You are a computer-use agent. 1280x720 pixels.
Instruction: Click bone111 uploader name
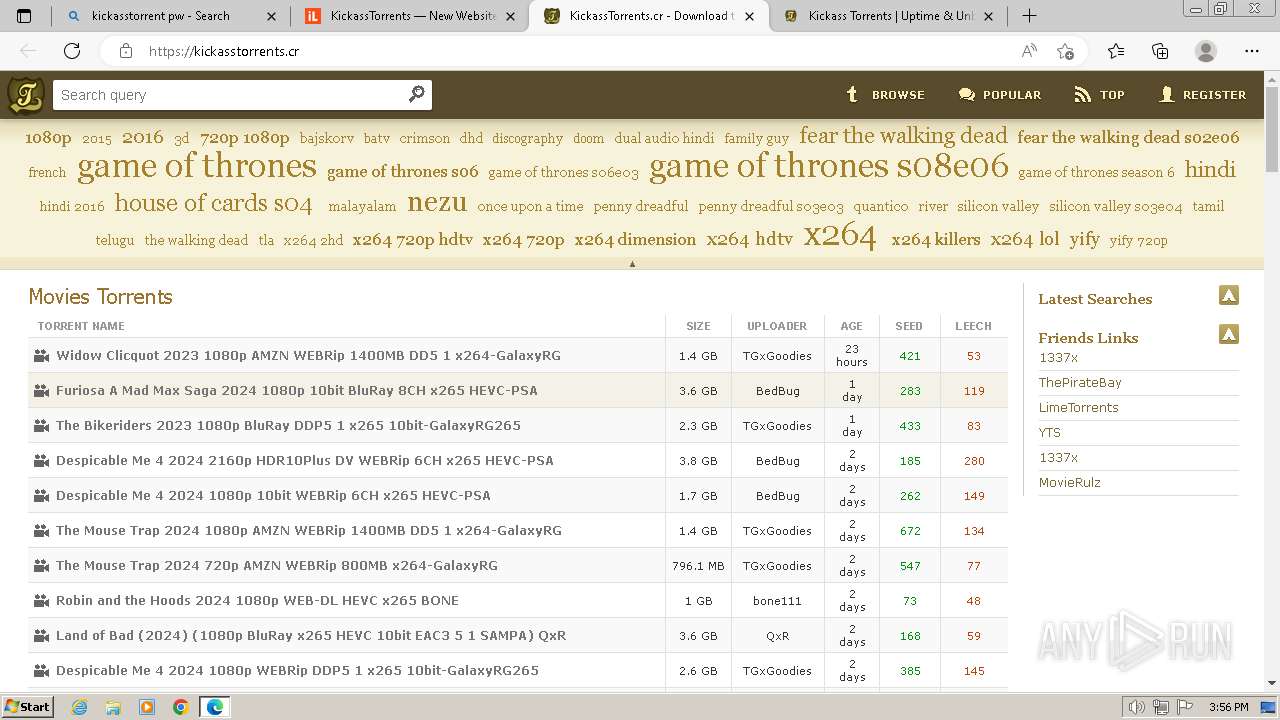pyautogui.click(x=777, y=600)
